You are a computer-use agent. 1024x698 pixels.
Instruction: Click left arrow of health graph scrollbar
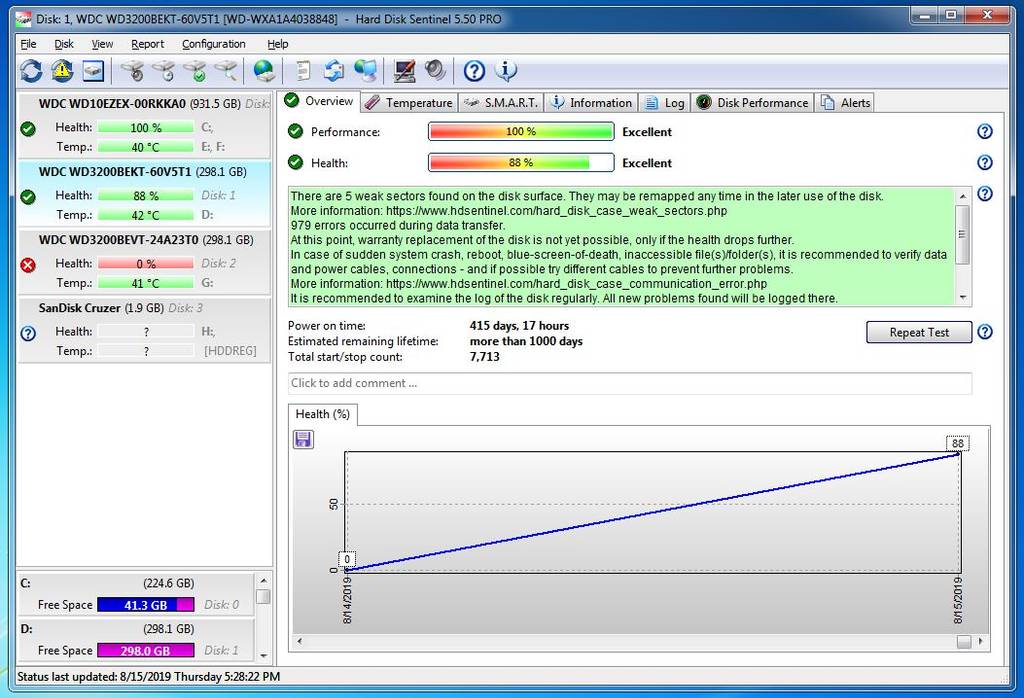pyautogui.click(x=300, y=641)
